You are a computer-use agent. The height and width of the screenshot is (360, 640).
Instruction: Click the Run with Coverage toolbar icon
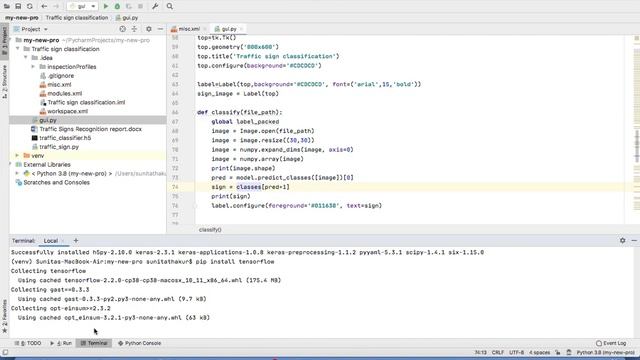pyautogui.click(x=129, y=6)
